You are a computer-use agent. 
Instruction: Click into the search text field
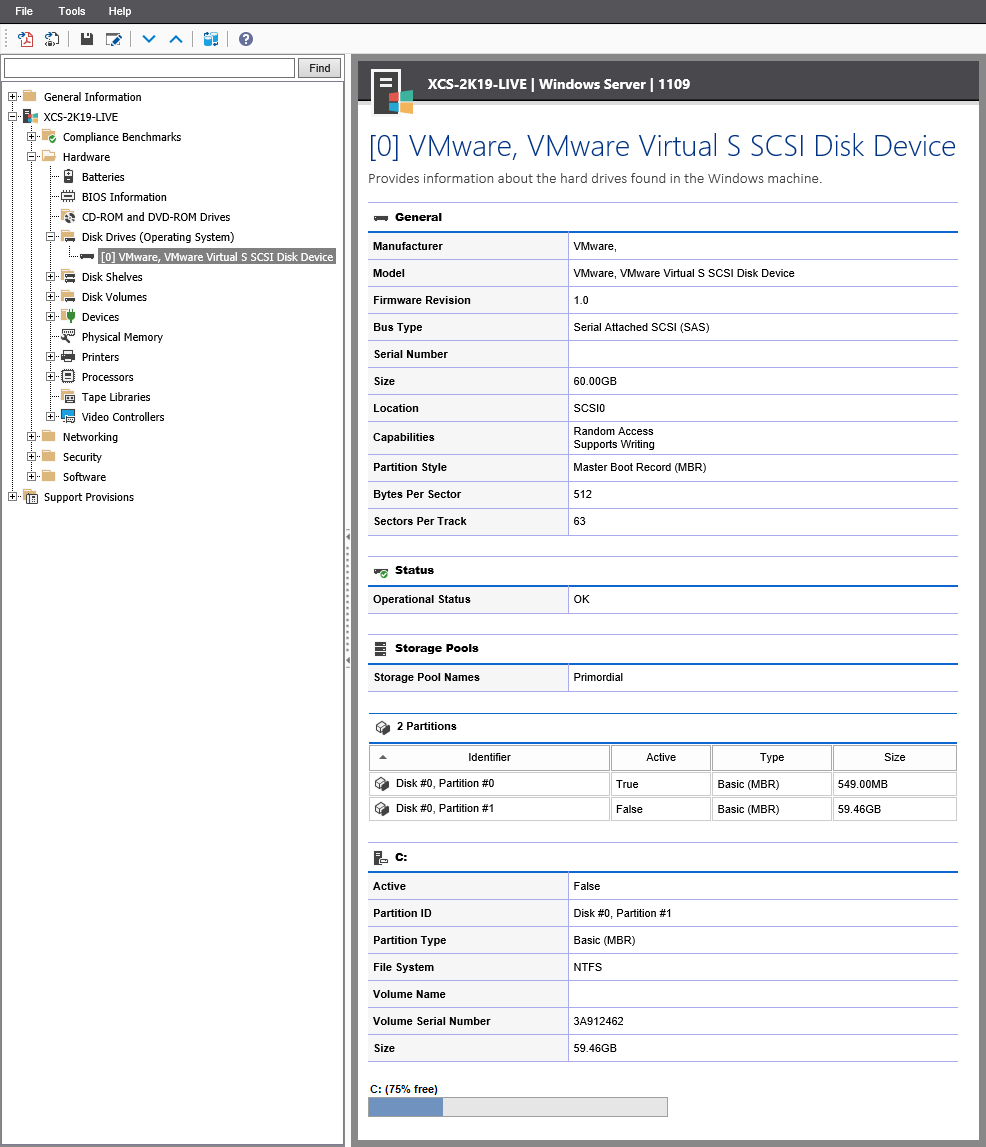tap(149, 68)
